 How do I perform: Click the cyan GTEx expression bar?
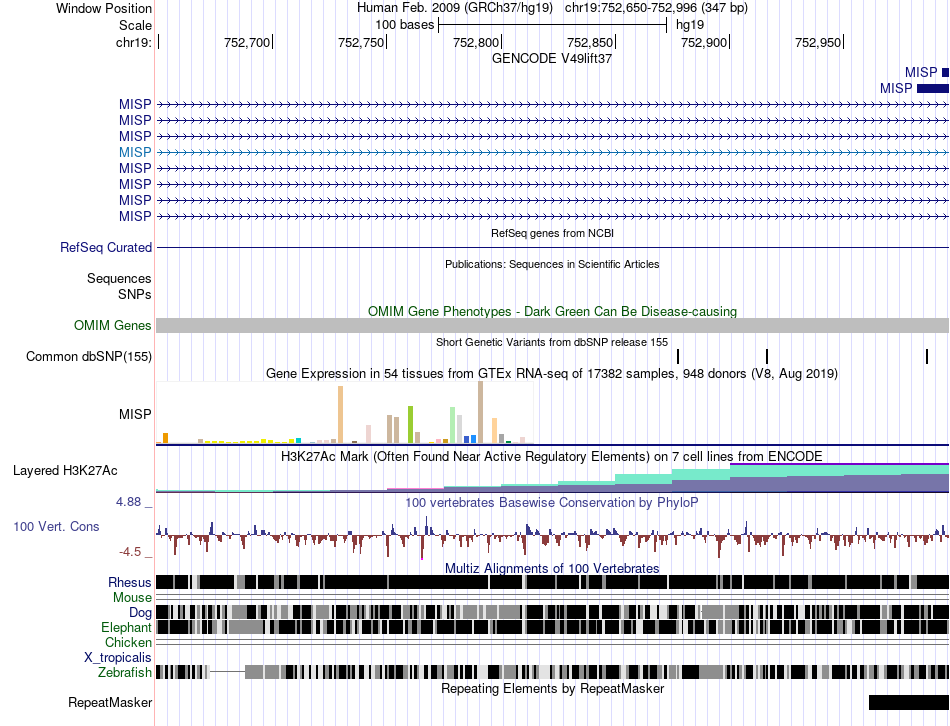pos(298,441)
